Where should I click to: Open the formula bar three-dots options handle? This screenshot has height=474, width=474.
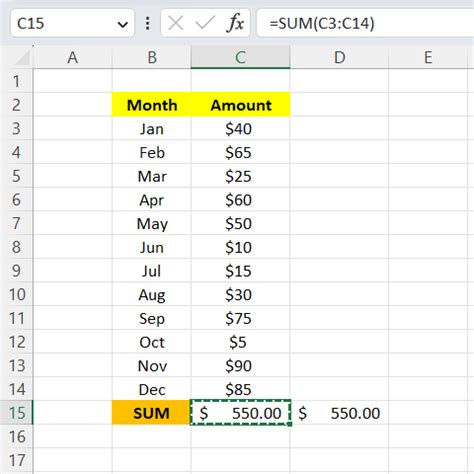tap(147, 23)
